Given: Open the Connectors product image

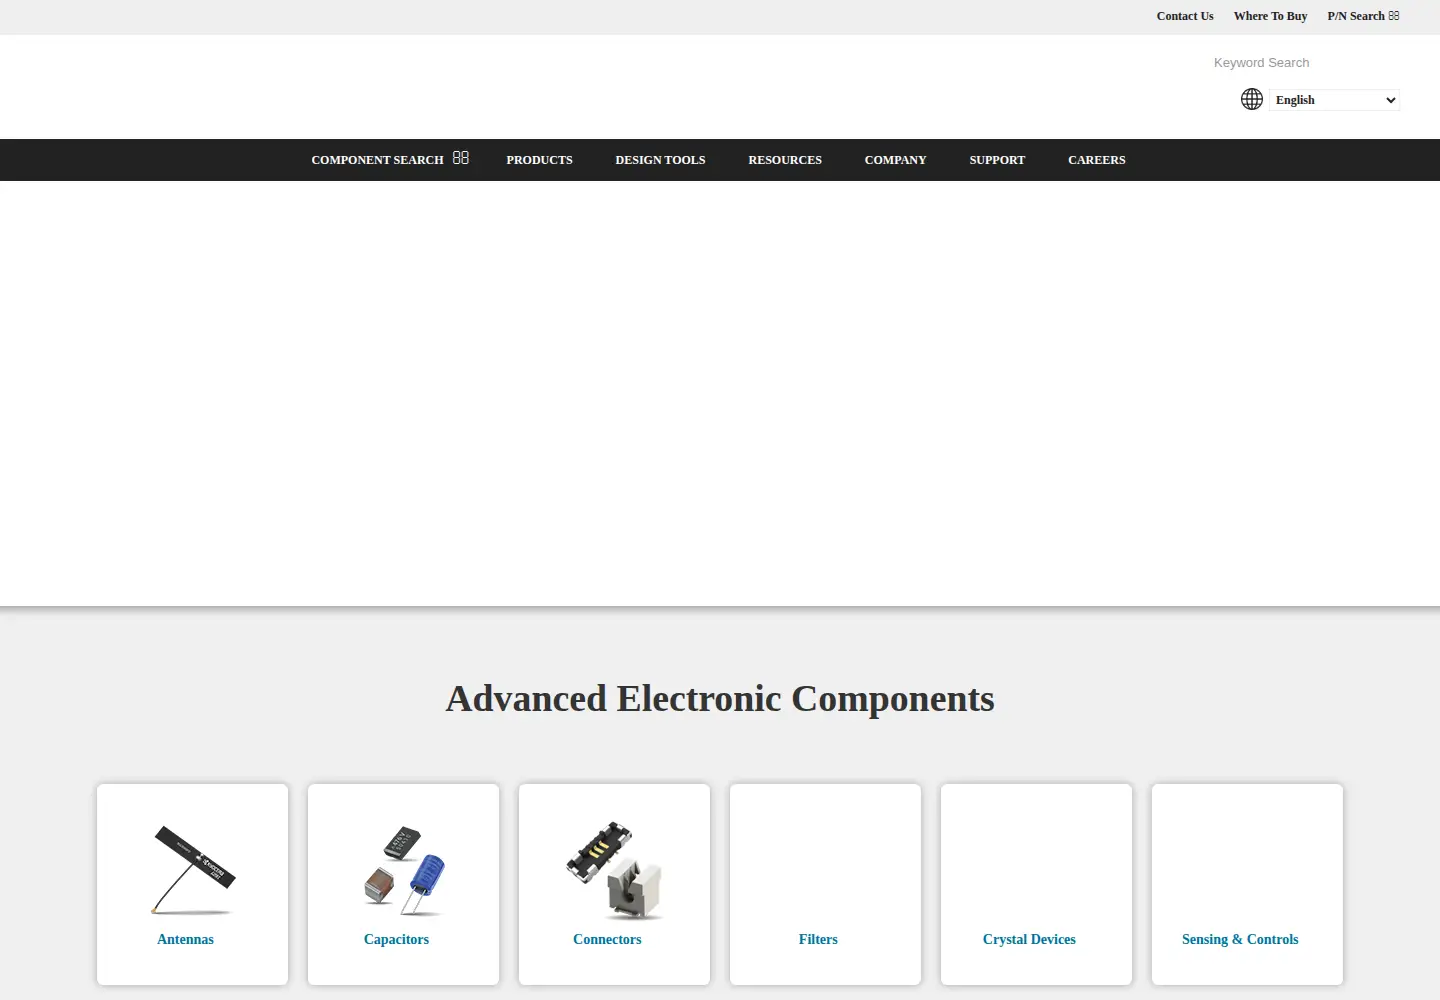Looking at the screenshot, I should coord(615,870).
